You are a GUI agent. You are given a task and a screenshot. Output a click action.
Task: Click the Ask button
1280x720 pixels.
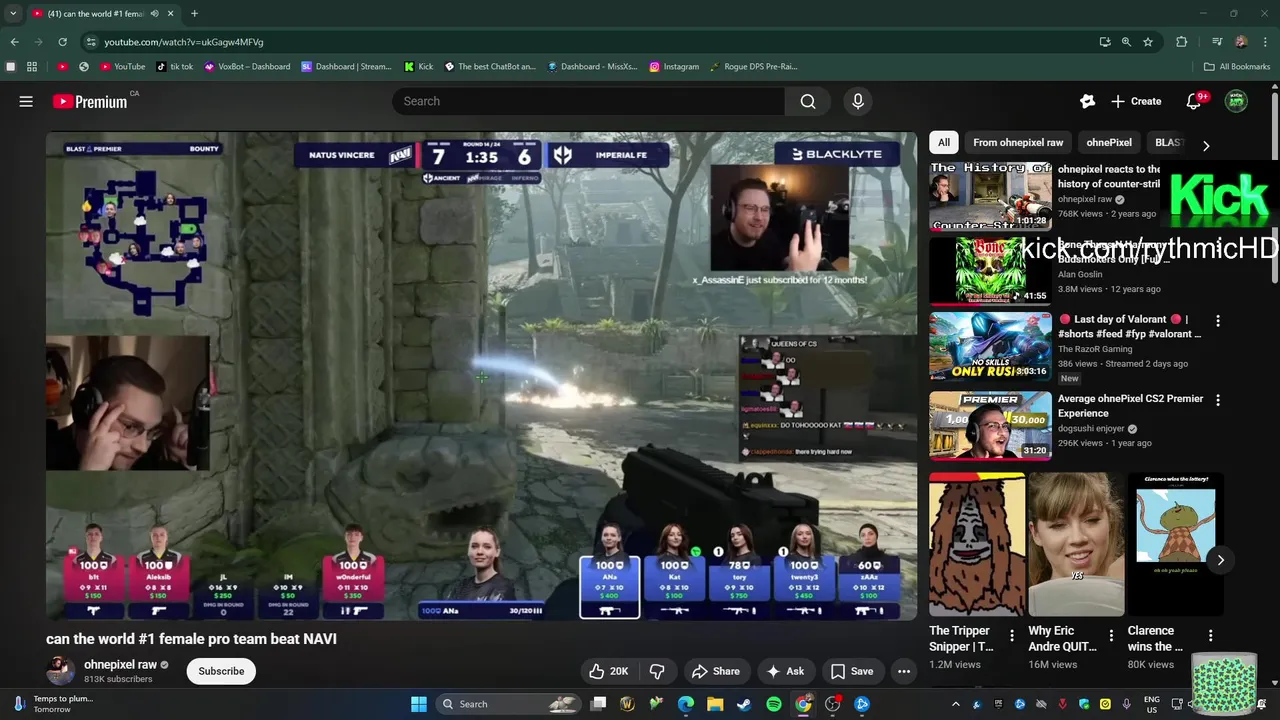[x=785, y=671]
